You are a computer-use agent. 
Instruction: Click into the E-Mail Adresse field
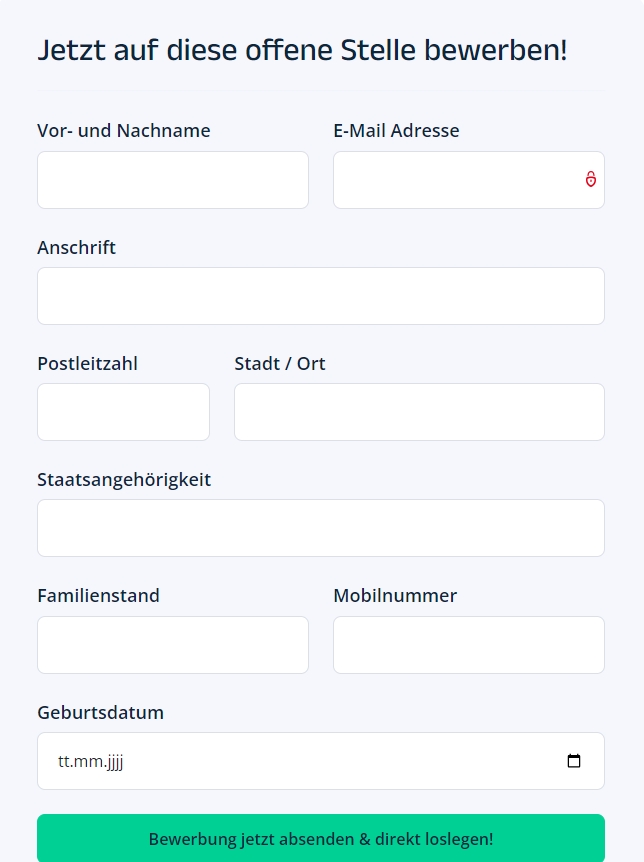469,180
